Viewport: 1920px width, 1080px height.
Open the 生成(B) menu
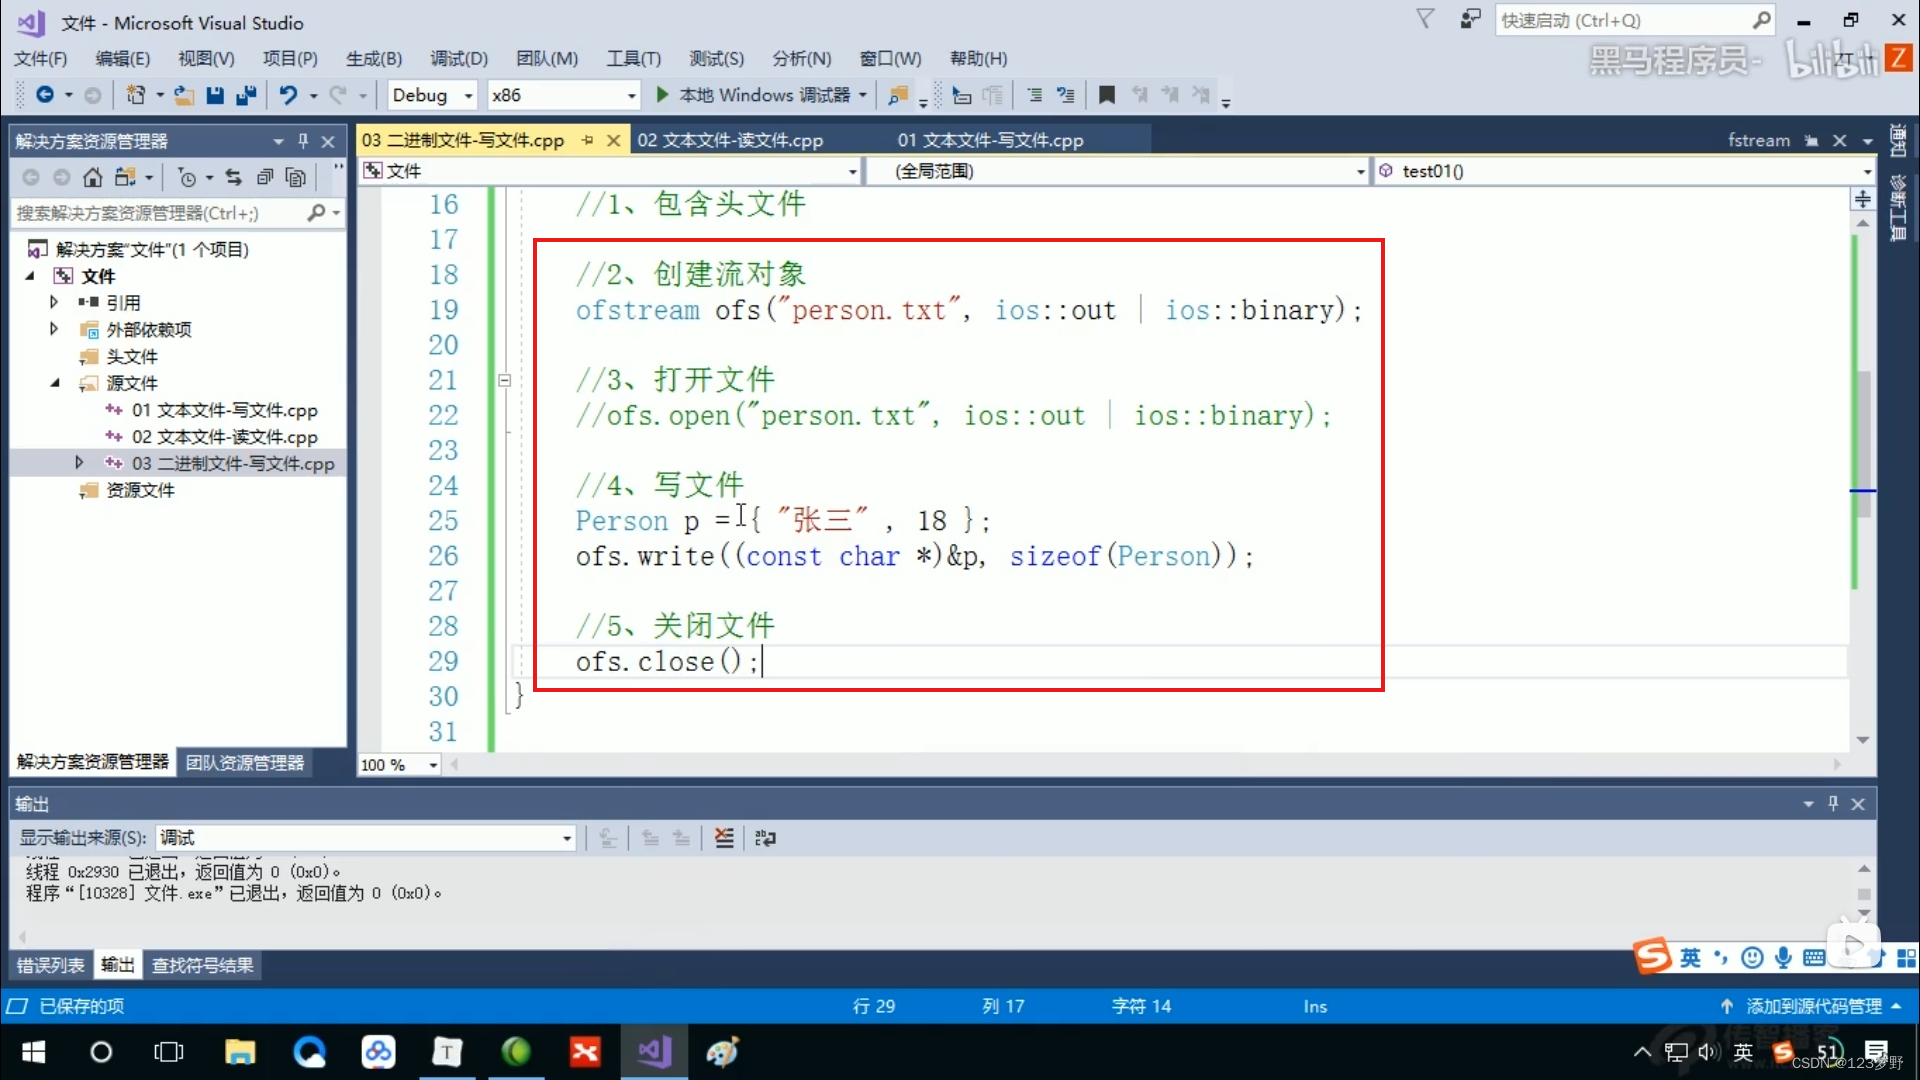pos(374,59)
